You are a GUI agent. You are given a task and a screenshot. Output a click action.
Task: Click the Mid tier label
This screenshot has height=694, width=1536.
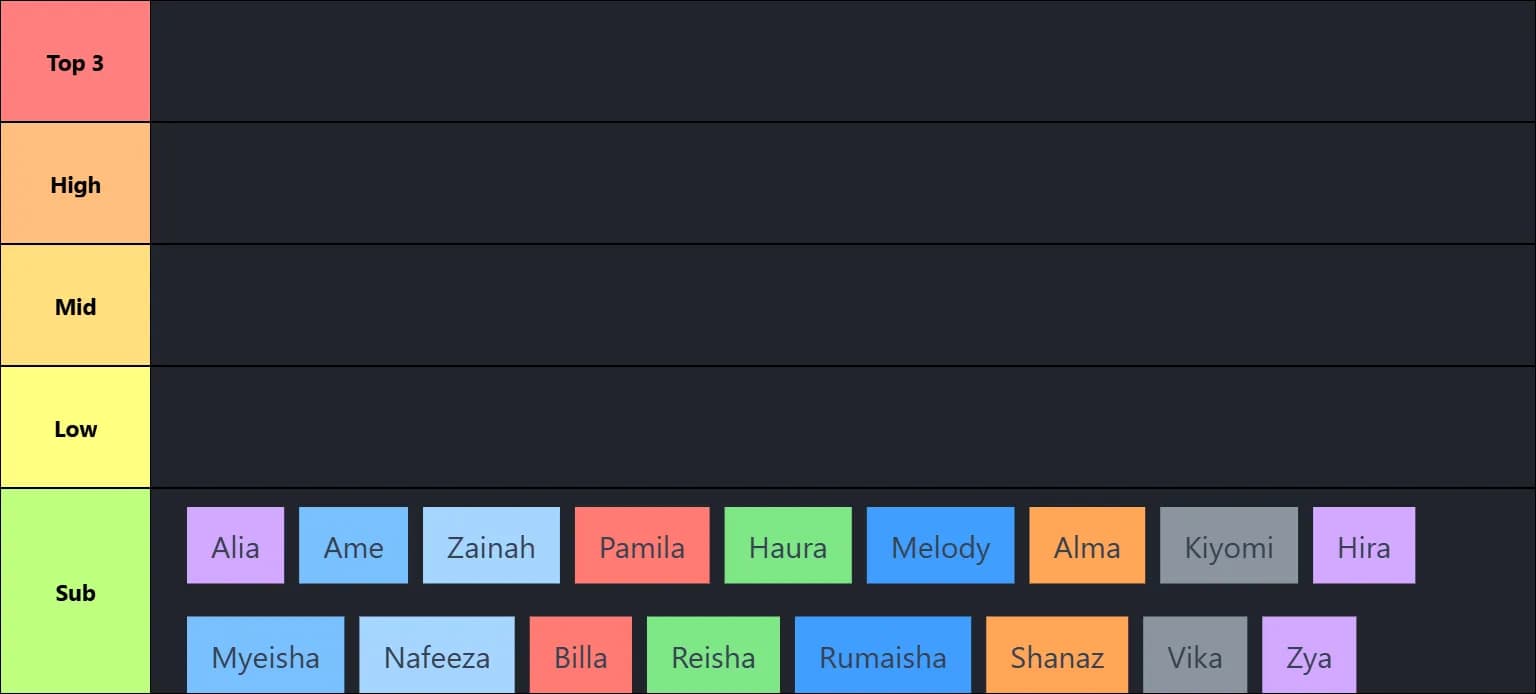(x=75, y=306)
